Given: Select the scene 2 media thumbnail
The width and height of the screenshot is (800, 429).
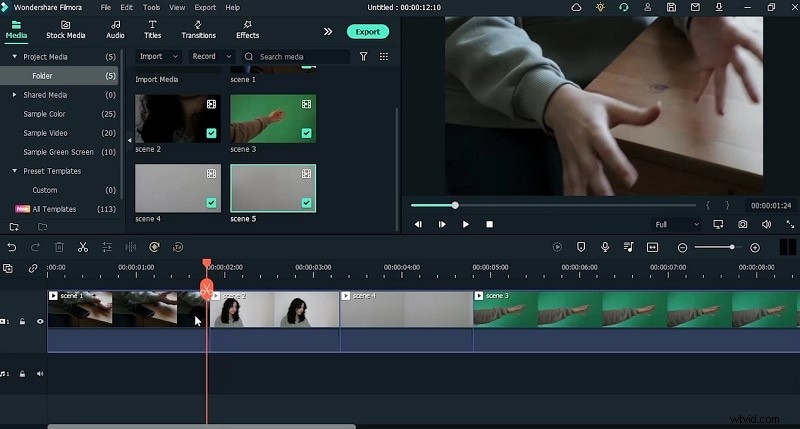Looking at the screenshot, I should [x=178, y=118].
